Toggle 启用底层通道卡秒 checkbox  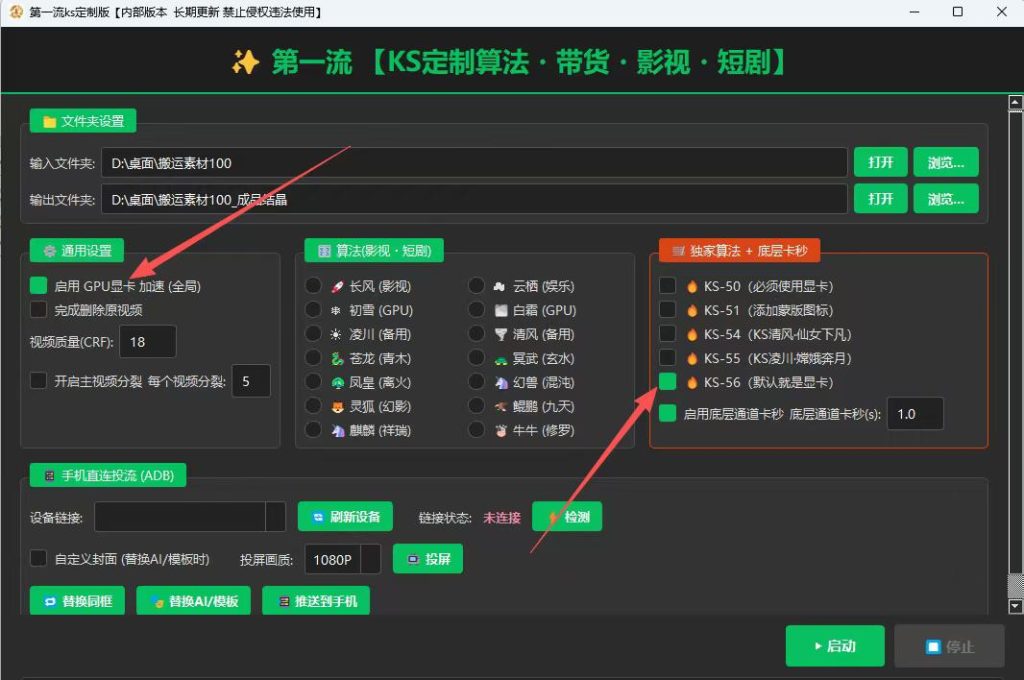click(x=667, y=413)
